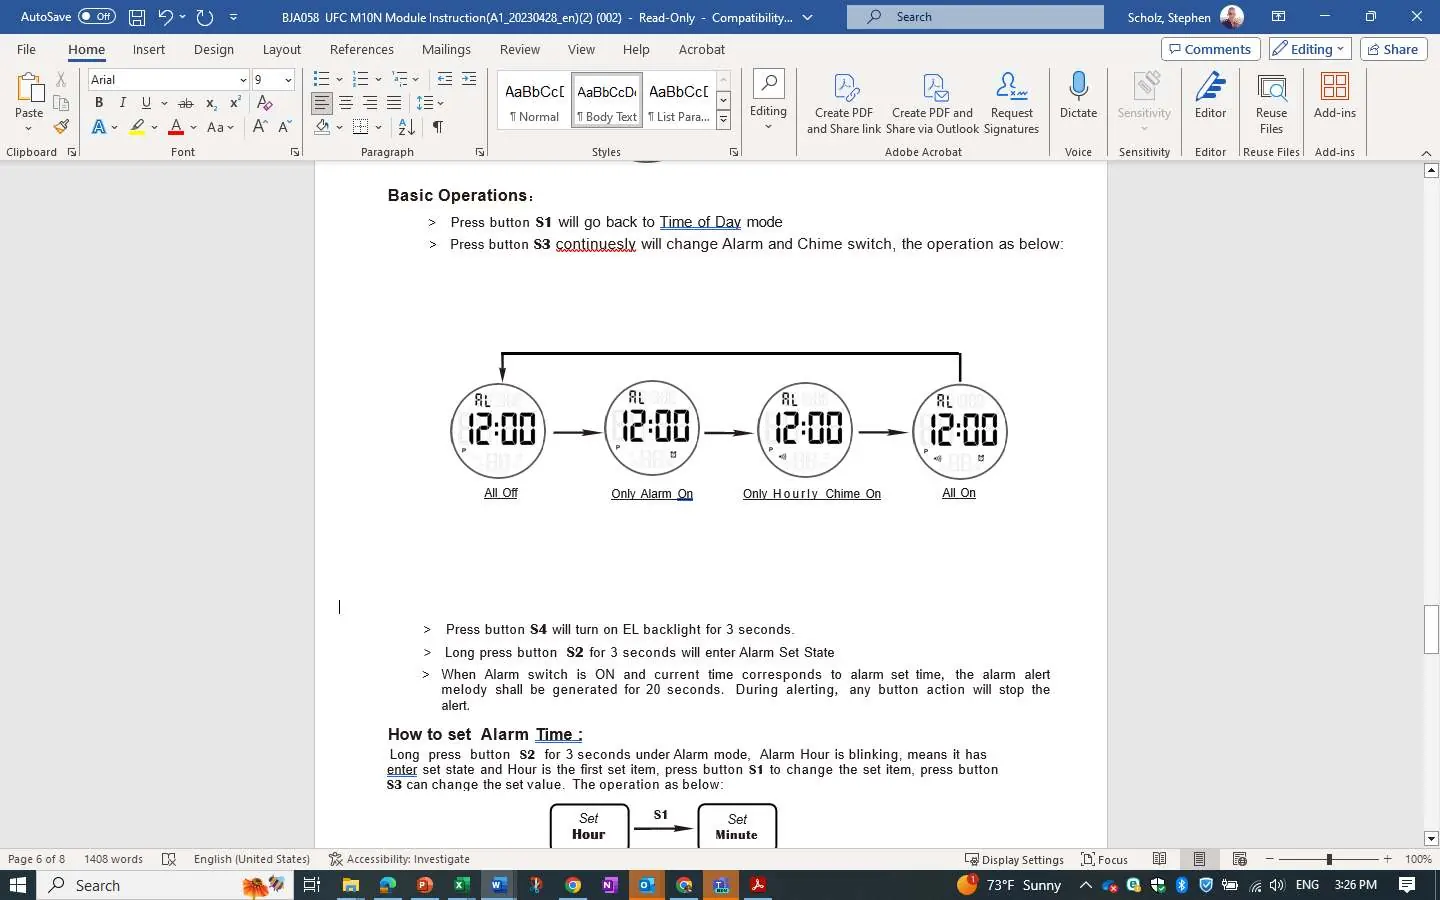The image size is (1440, 900).
Task: Toggle Show/Hide paragraph marks
Action: click(438, 127)
